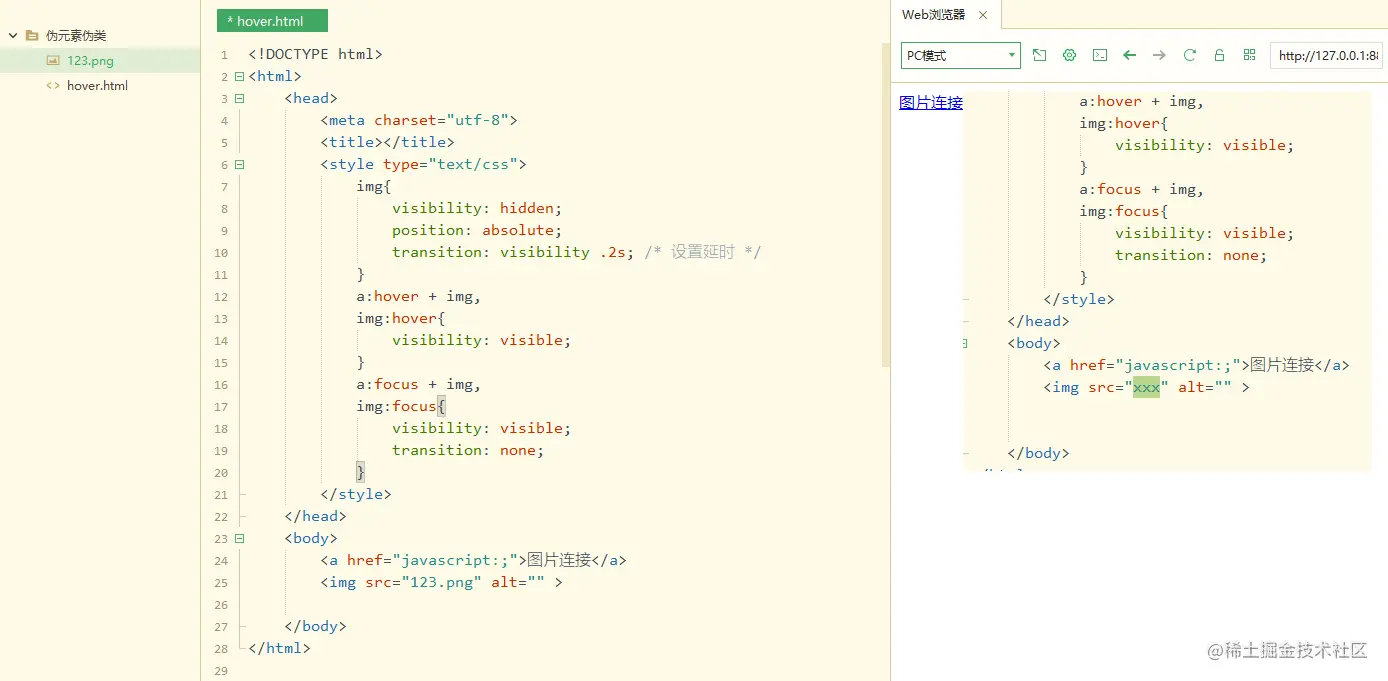
Task: Fold the <style> block at line 6
Action: point(239,164)
